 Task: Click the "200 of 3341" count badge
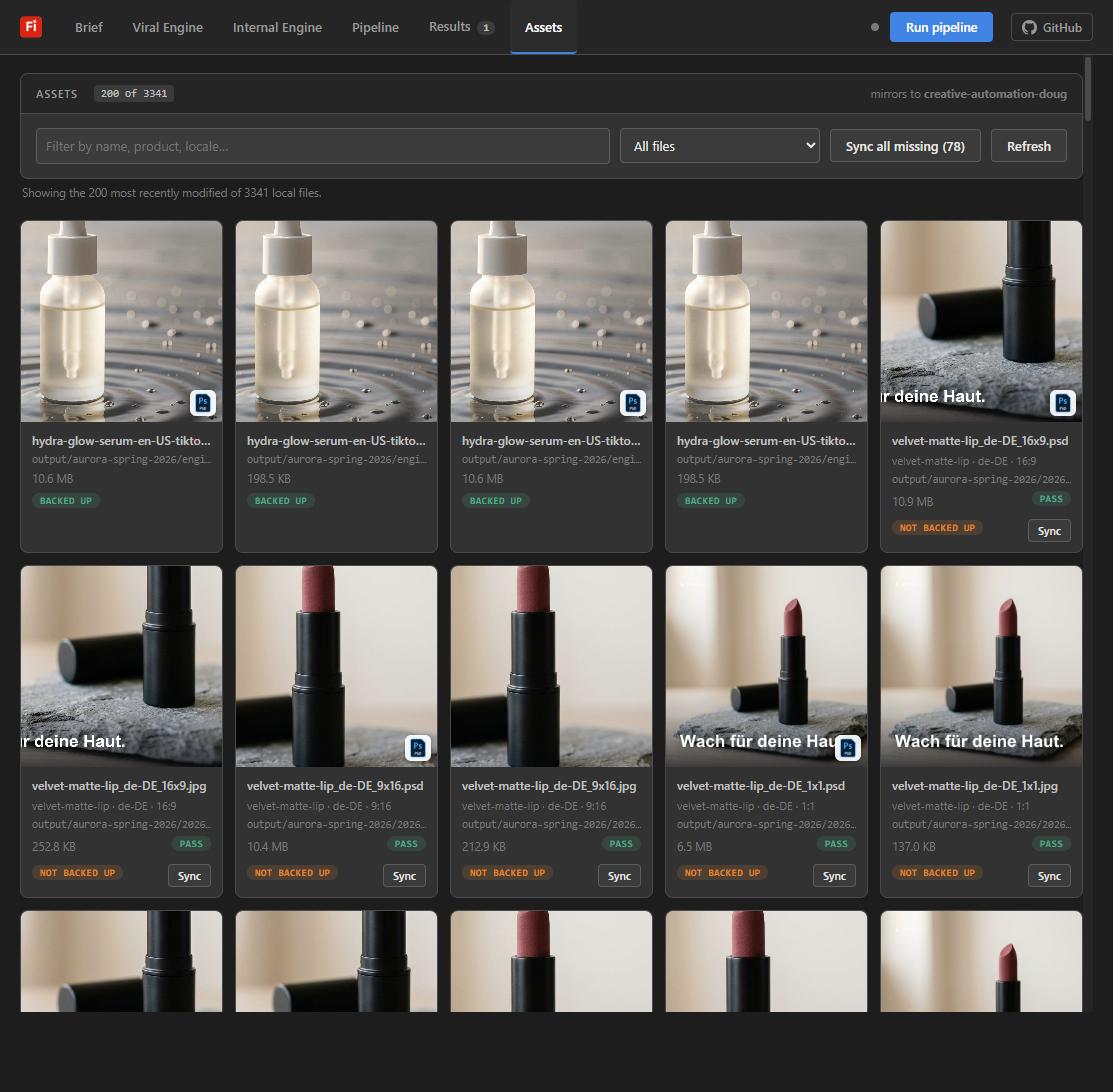[x=133, y=94]
